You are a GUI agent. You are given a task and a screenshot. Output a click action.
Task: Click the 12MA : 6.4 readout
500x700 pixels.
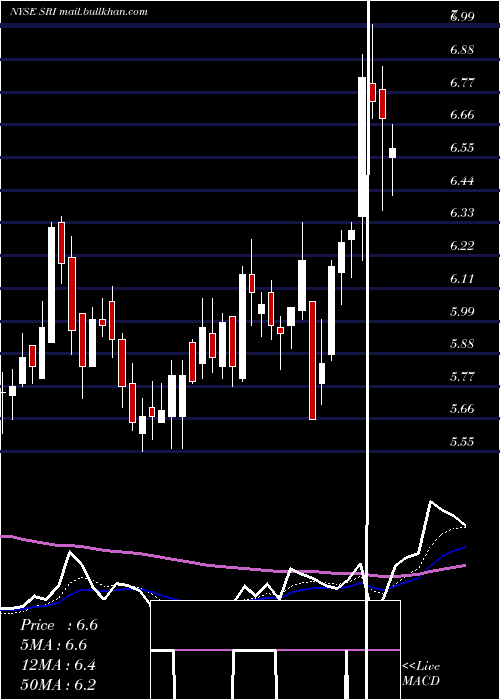[x=58, y=665]
